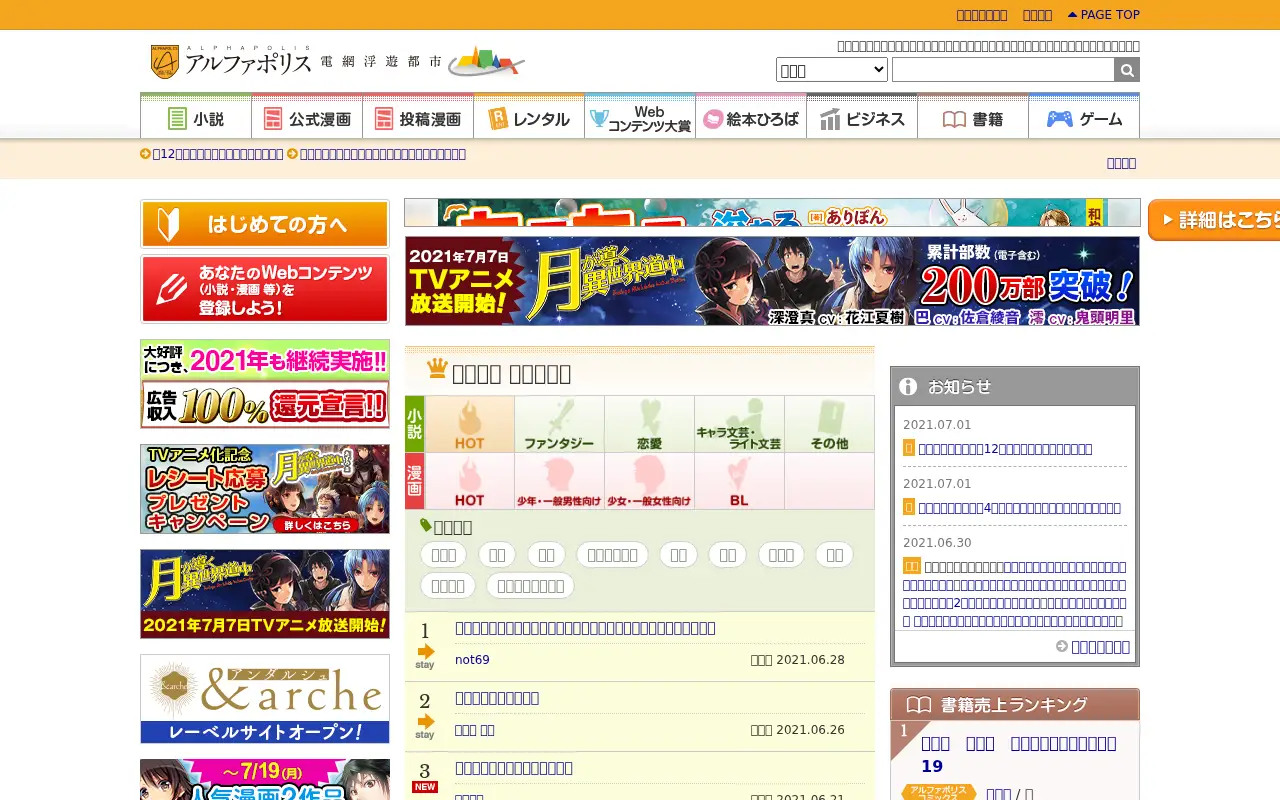This screenshot has width=1280, height=800.
Task: Click the magnifier search button
Action: [1127, 70]
